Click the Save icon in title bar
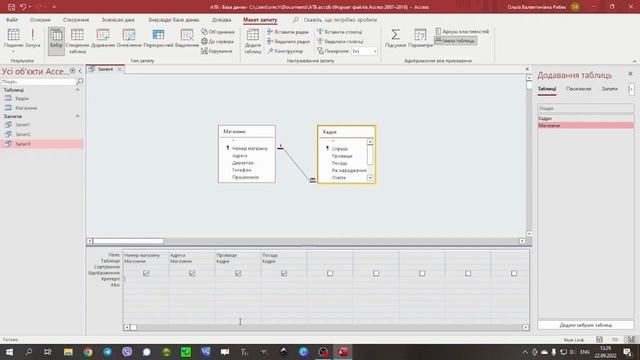The height and width of the screenshot is (360, 640). tap(11, 7)
